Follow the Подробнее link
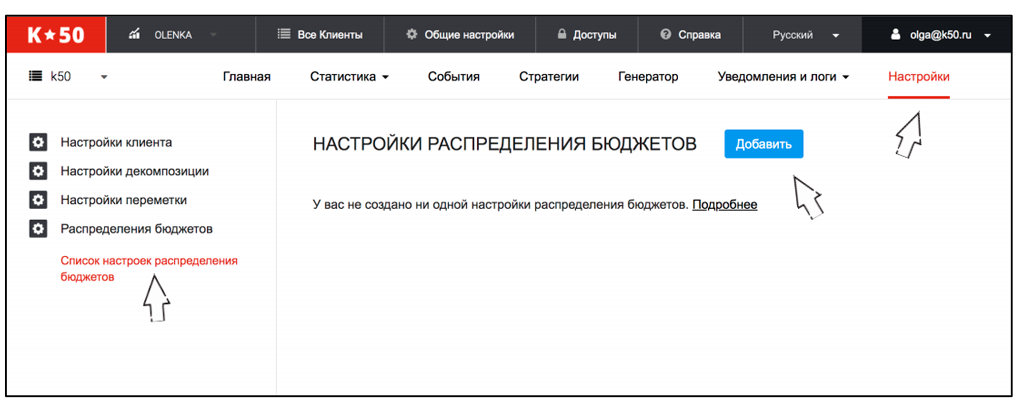Screen dimensions: 1024x413 tap(725, 205)
